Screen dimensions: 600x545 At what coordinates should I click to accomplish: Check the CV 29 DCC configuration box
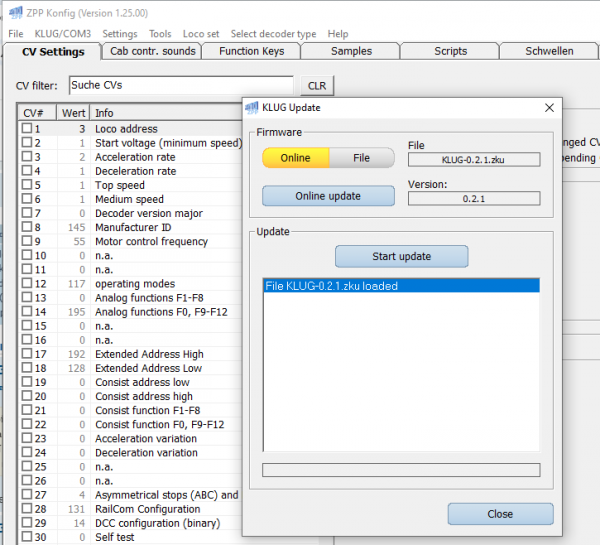27,523
